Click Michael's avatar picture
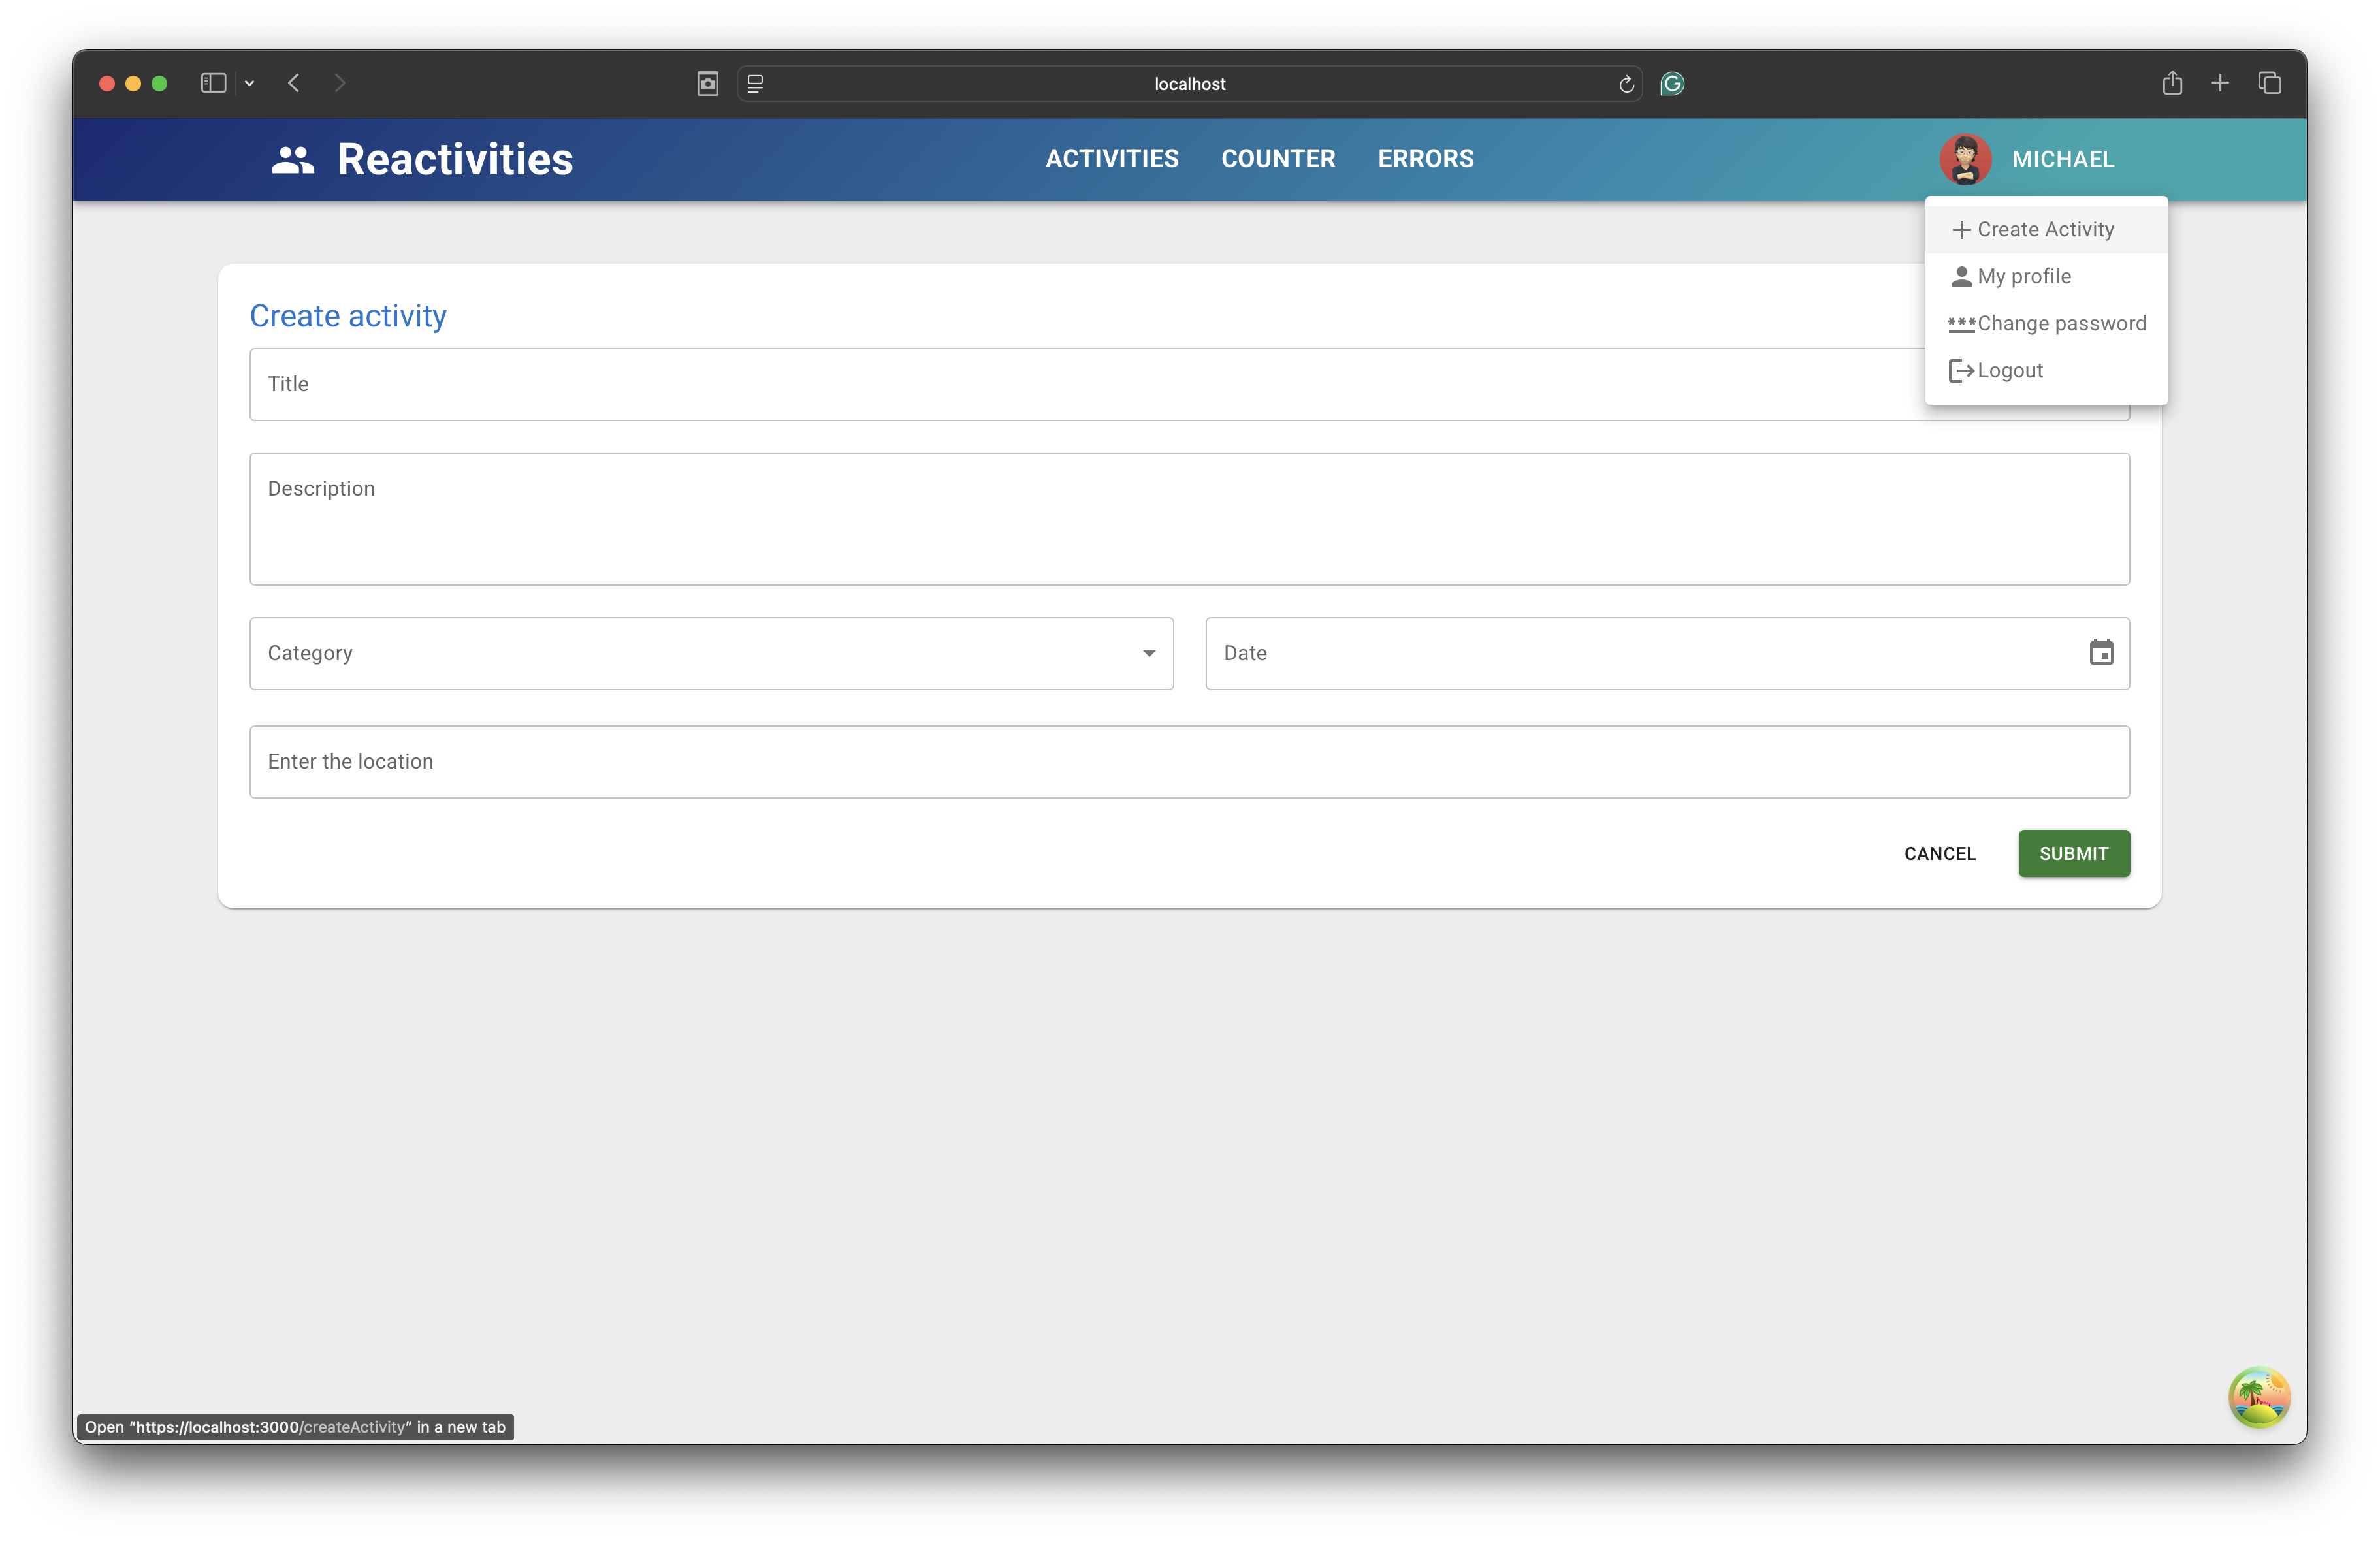This screenshot has height=1541, width=2380. pyautogui.click(x=1964, y=159)
